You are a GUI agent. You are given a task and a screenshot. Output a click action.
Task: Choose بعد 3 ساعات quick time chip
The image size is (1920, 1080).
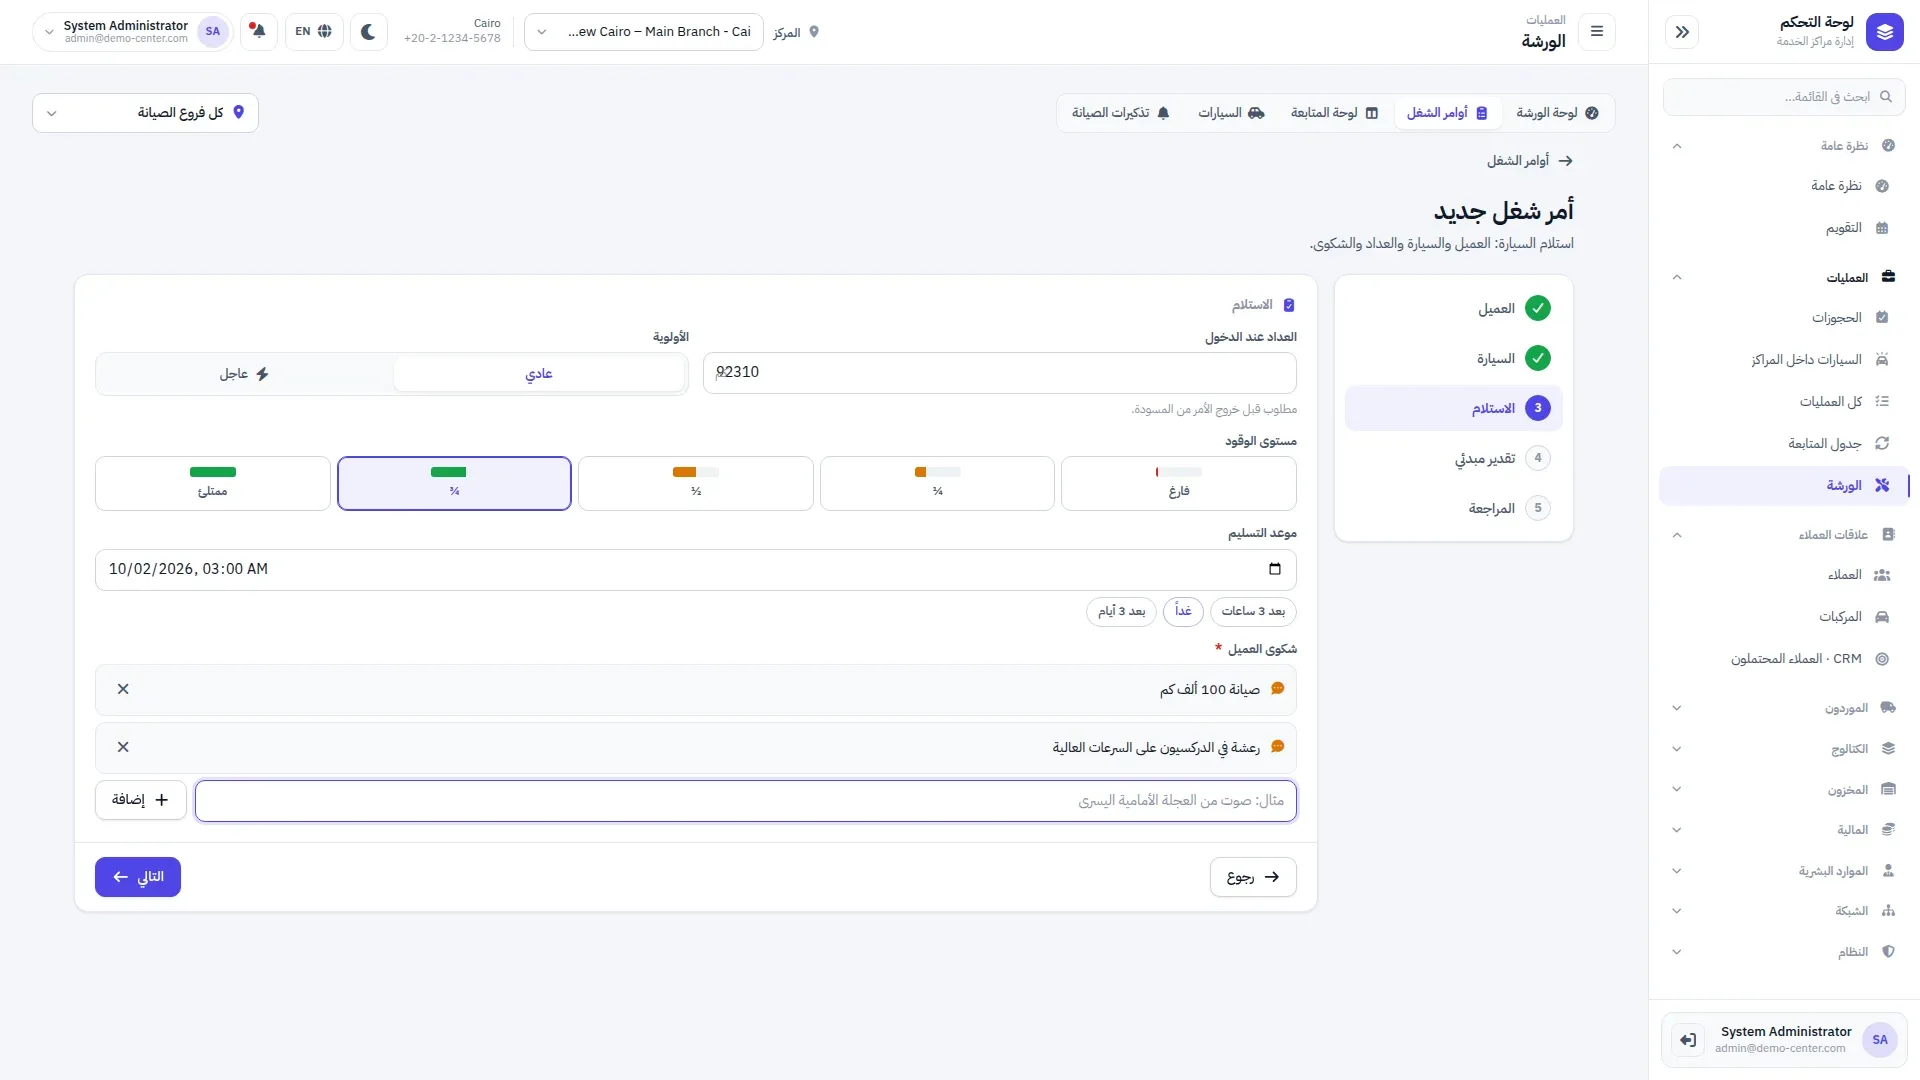click(x=1253, y=611)
